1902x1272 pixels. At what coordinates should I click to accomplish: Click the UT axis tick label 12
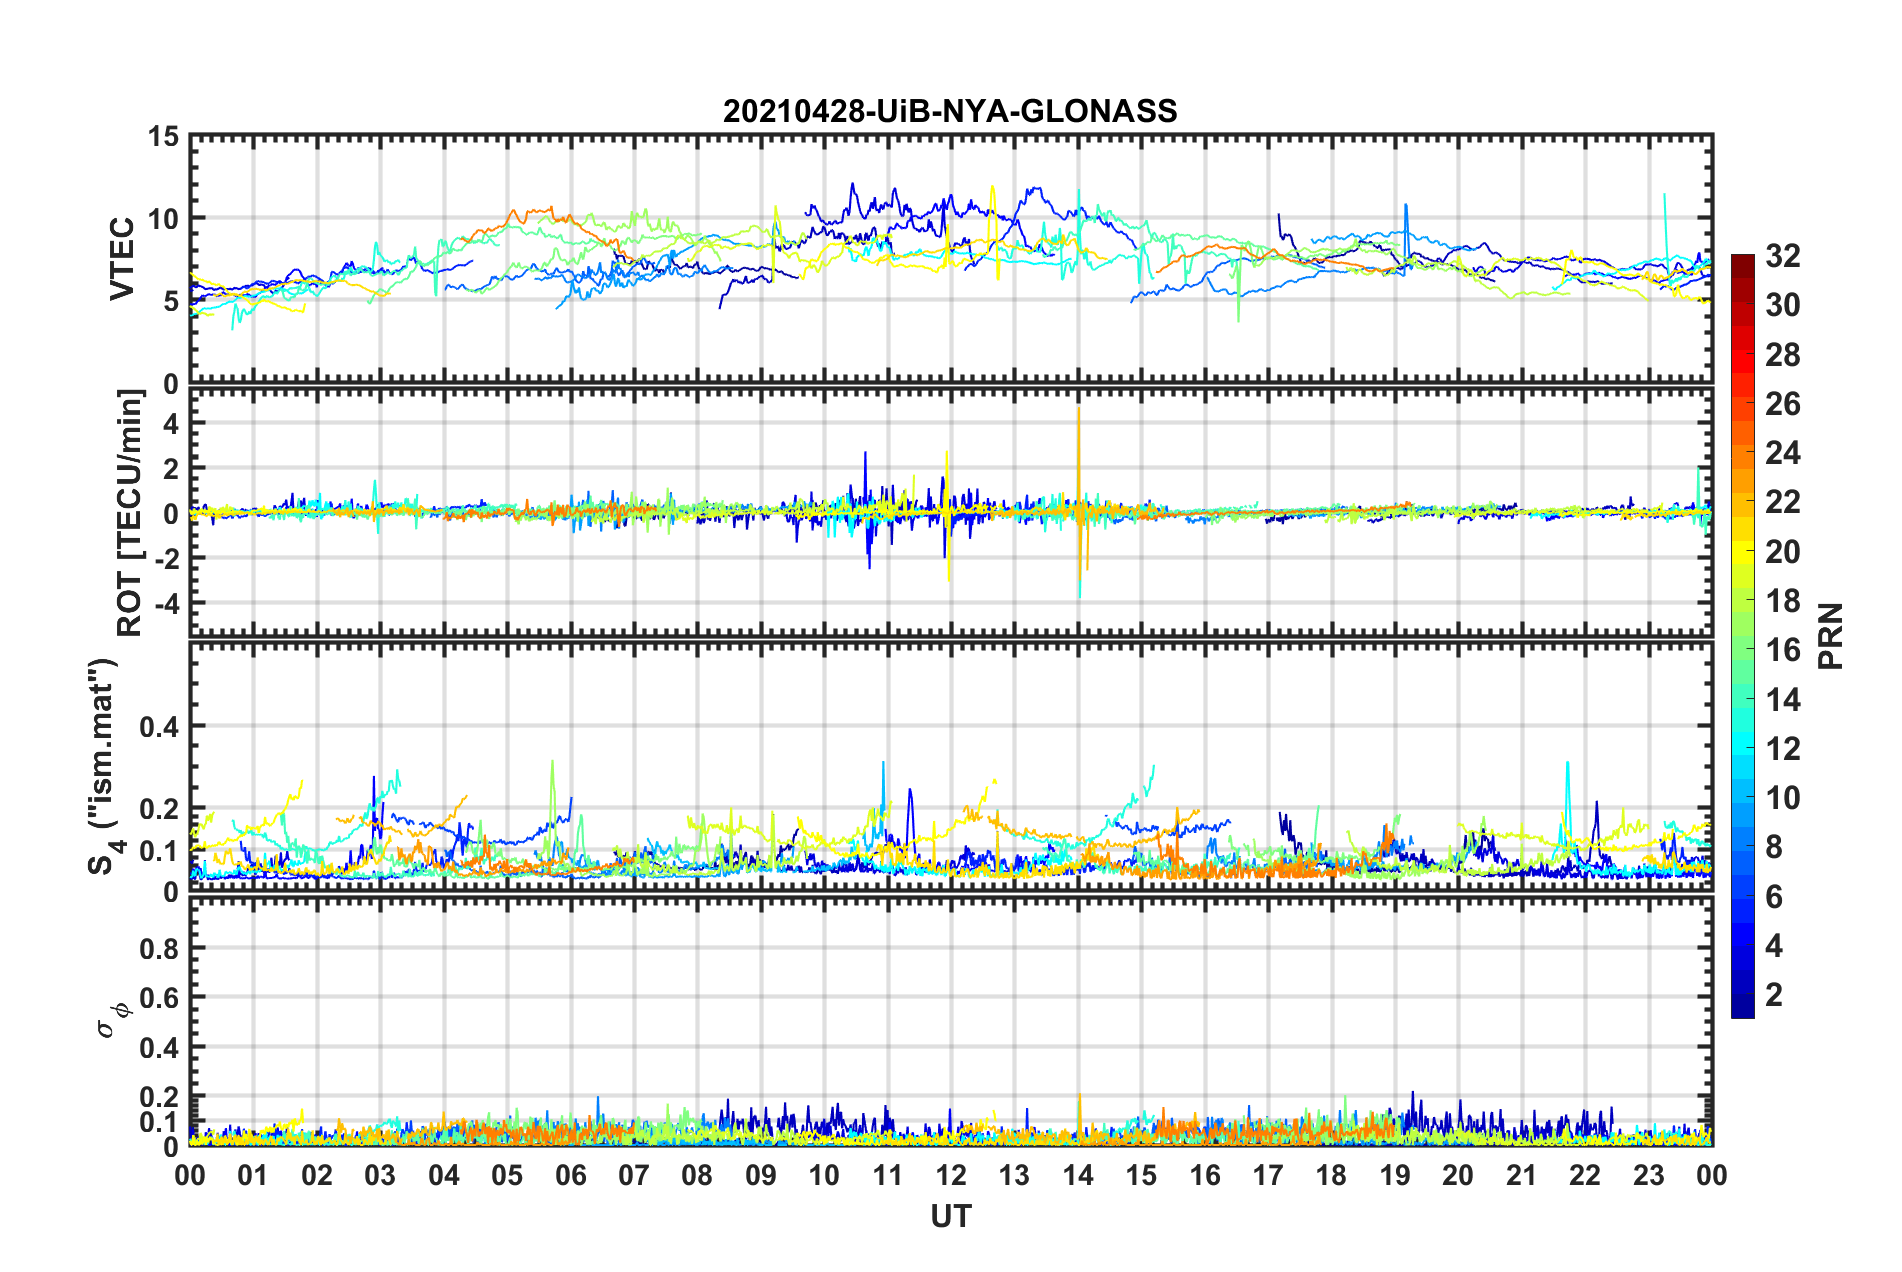click(951, 1175)
